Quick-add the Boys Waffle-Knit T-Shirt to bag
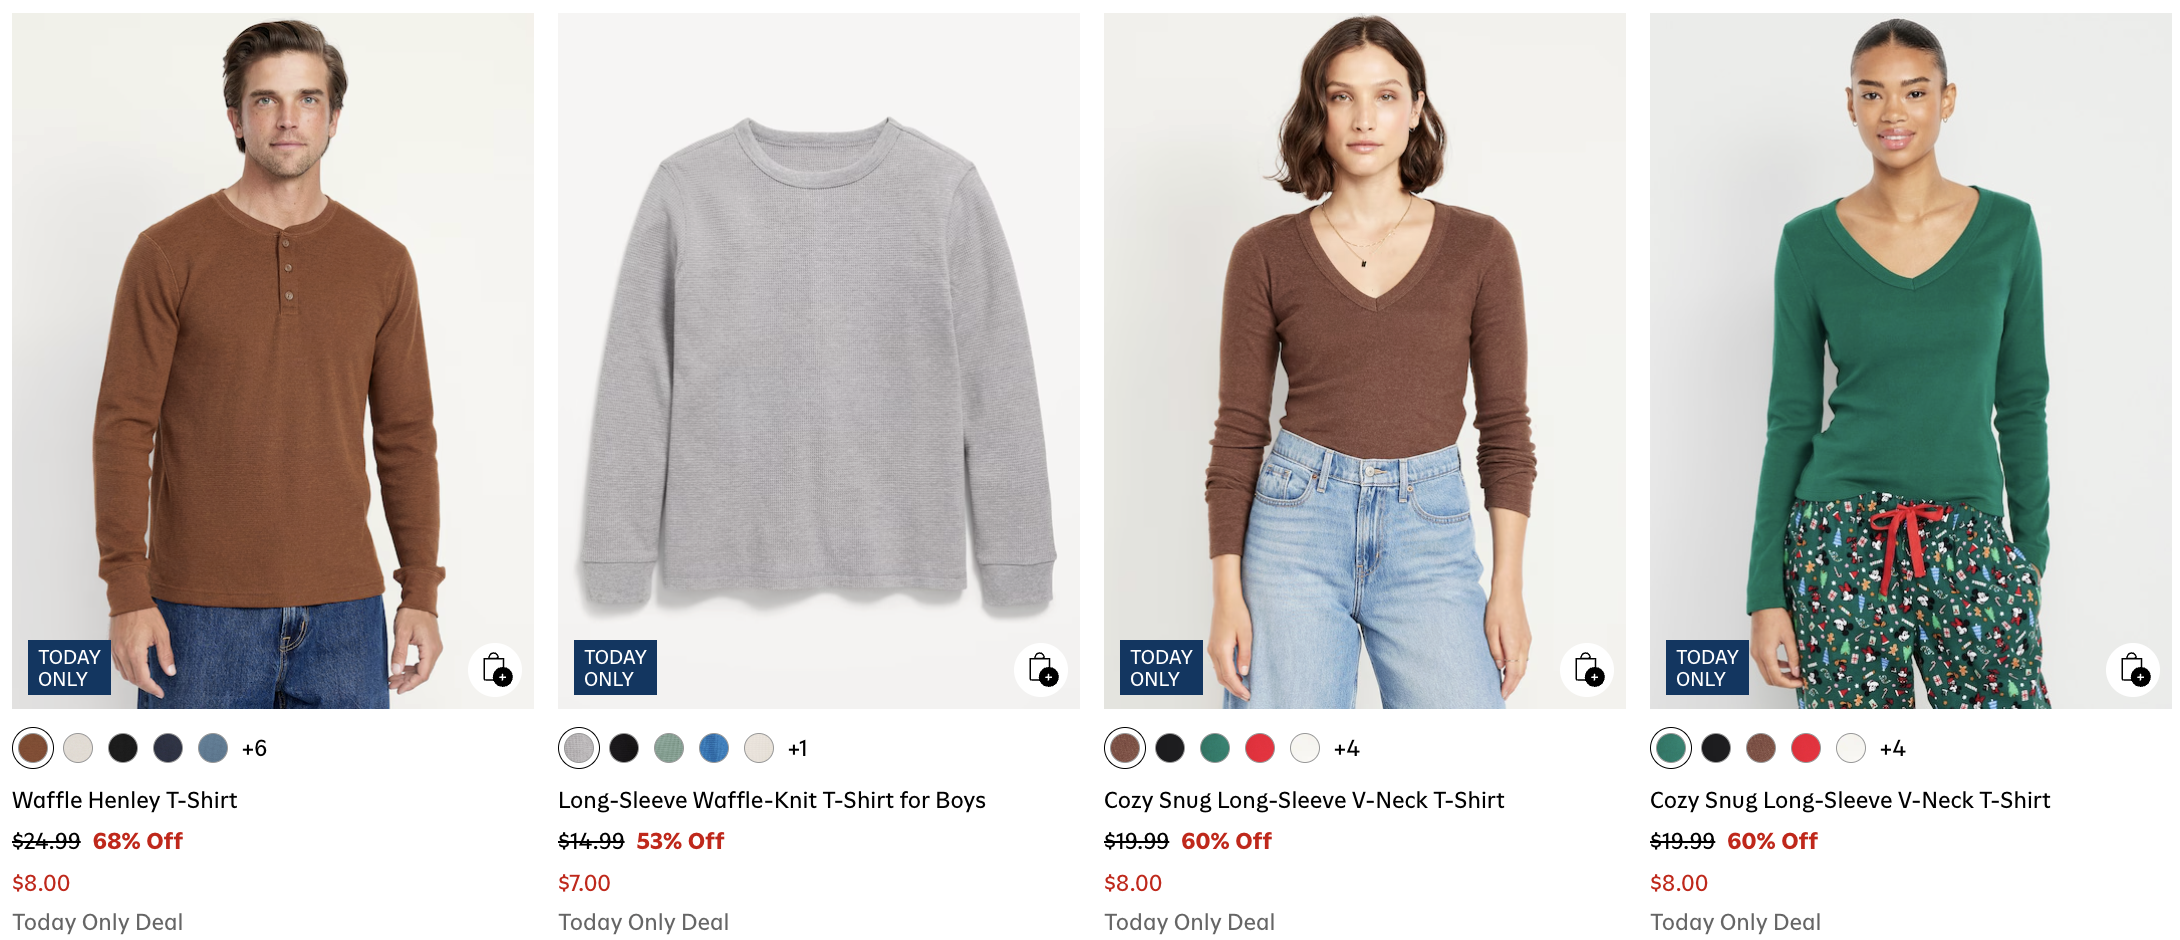The height and width of the screenshot is (940, 2180). pyautogui.click(x=1041, y=669)
